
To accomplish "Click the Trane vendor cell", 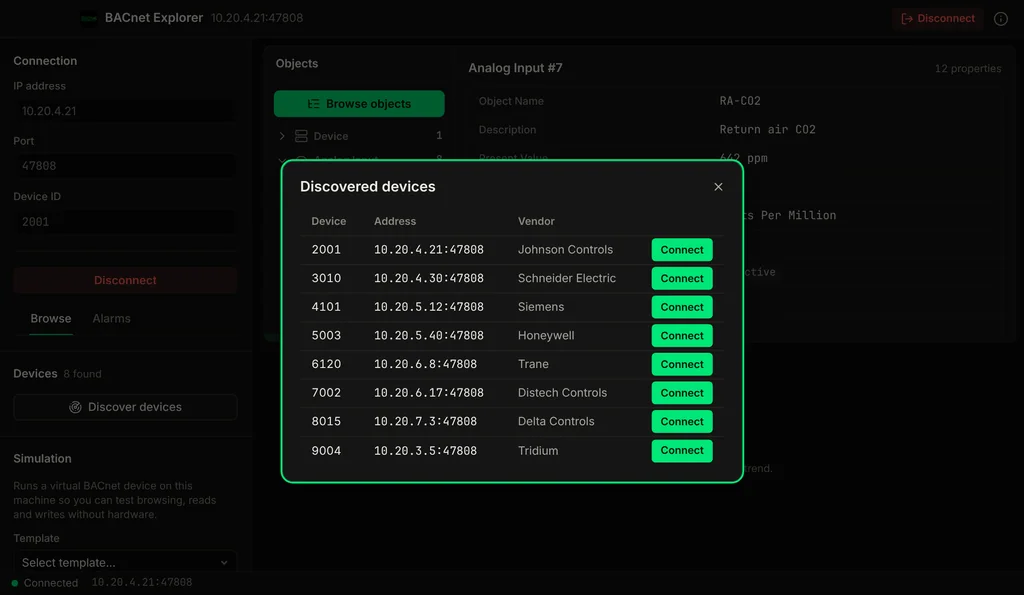I will (533, 364).
